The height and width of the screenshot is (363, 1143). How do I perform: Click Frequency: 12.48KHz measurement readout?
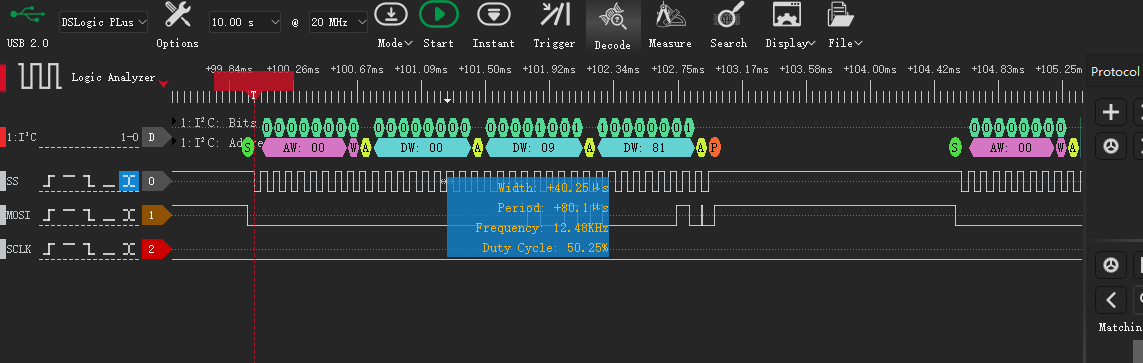click(542, 228)
